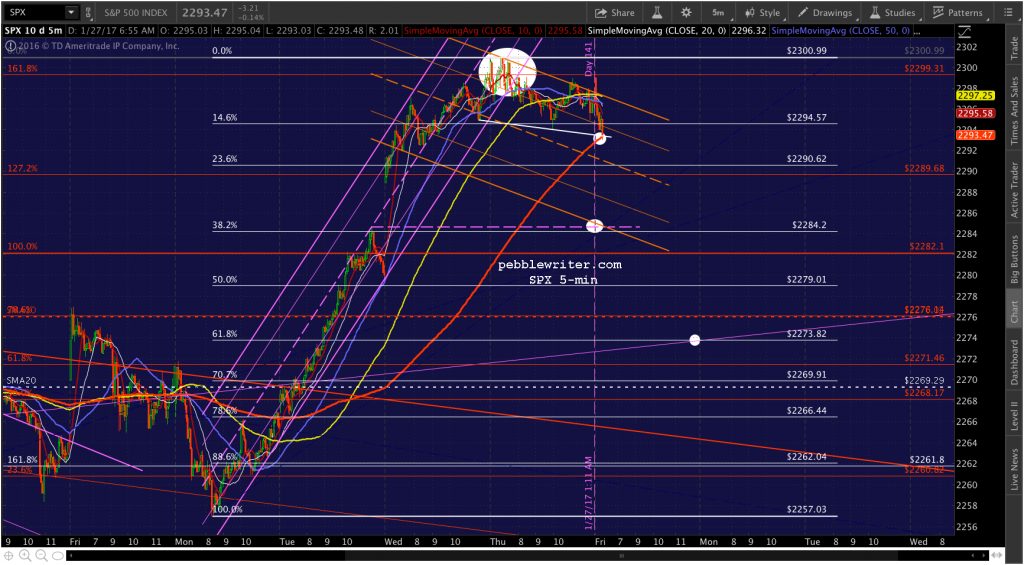
Task: Click the price axis scale icon
Action: coord(963,30)
